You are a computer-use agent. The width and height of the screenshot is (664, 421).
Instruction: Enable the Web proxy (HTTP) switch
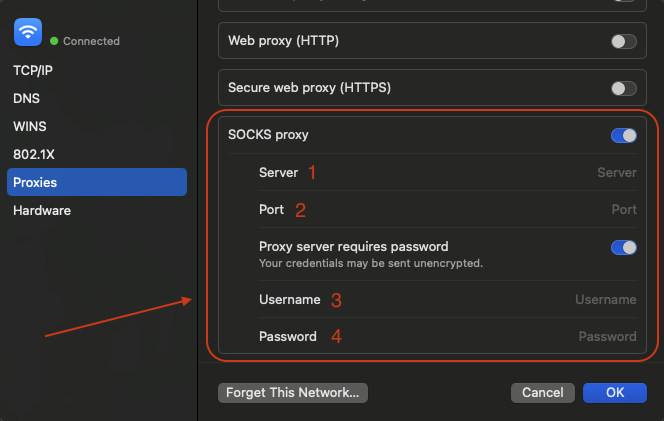pyautogui.click(x=623, y=41)
